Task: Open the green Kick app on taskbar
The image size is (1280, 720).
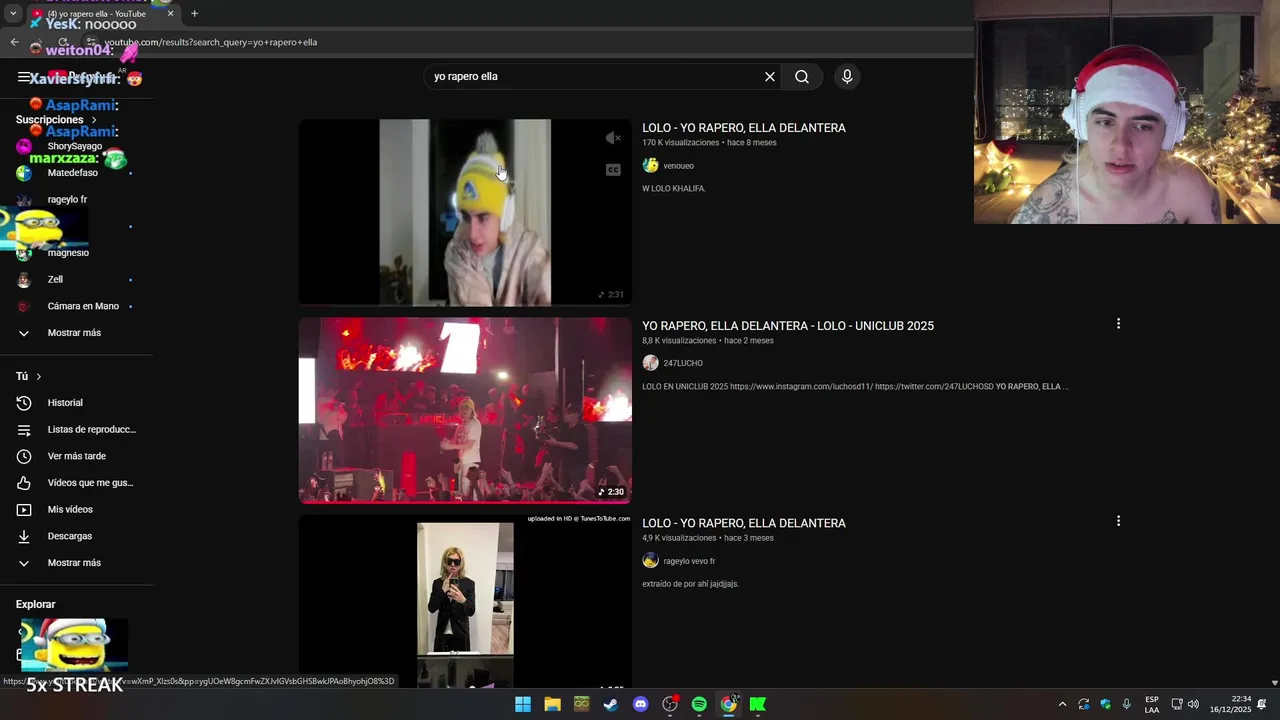Action: click(758, 704)
